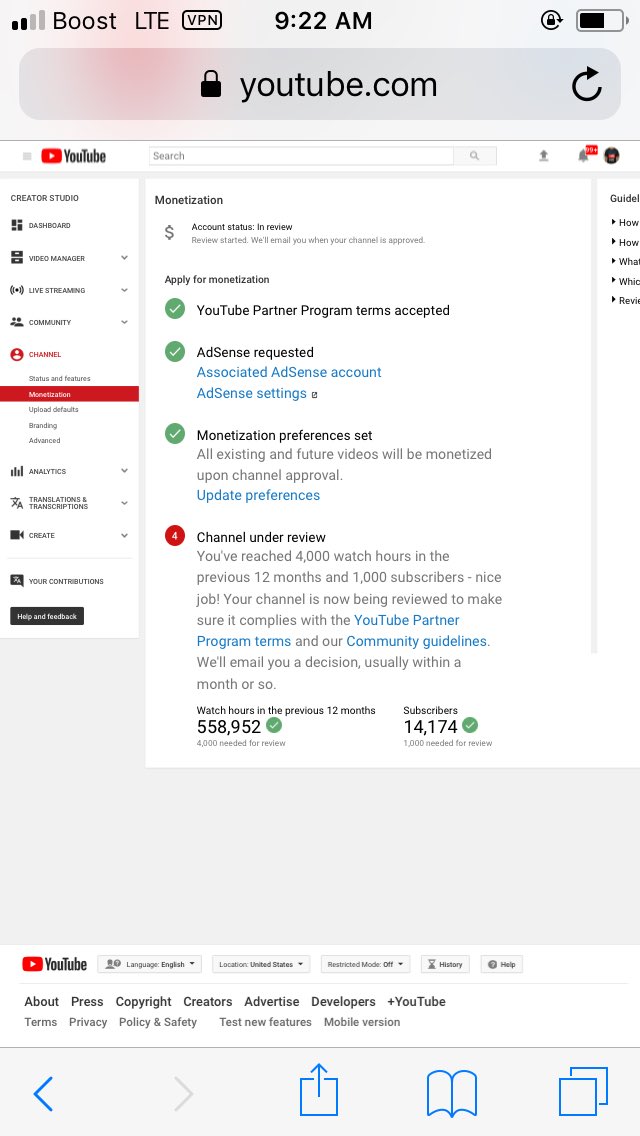640x1136 pixels.
Task: Open the Advertise footer link
Action: (x=272, y=1001)
